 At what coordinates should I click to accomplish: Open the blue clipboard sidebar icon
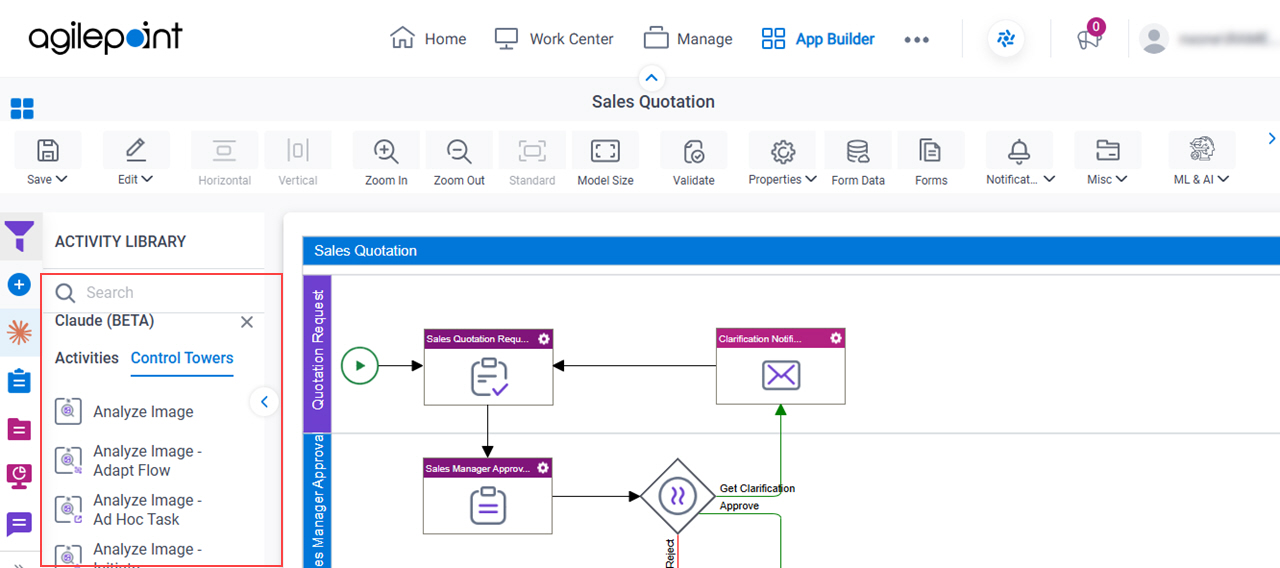click(19, 381)
